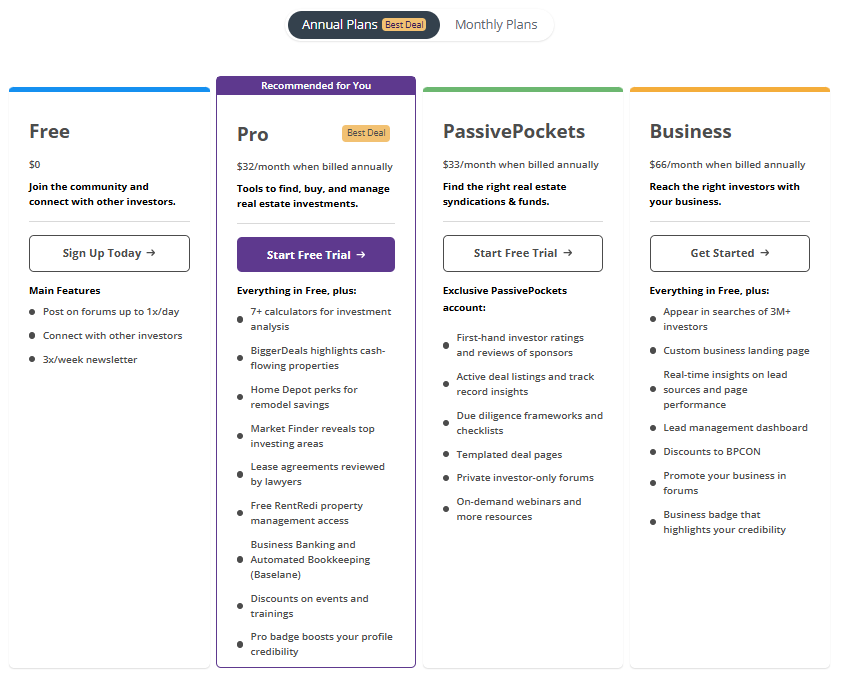
Task: Start the PassivePockets free trial
Action: point(523,254)
